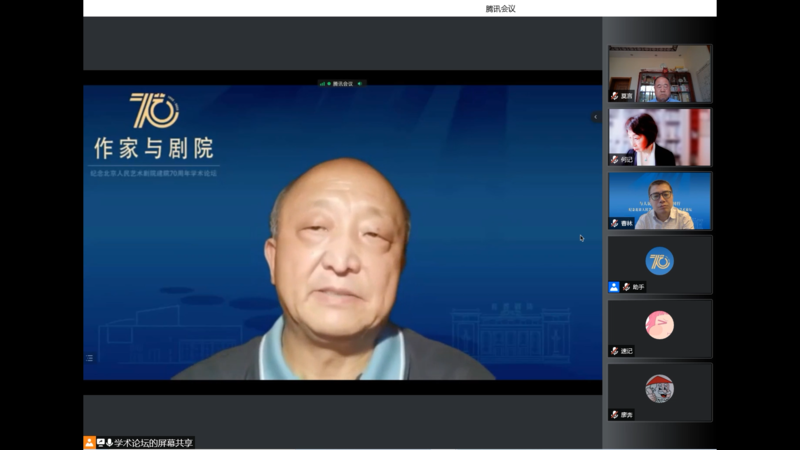Click the 腾讯会议 window title text
800x450 pixels.
500,8
